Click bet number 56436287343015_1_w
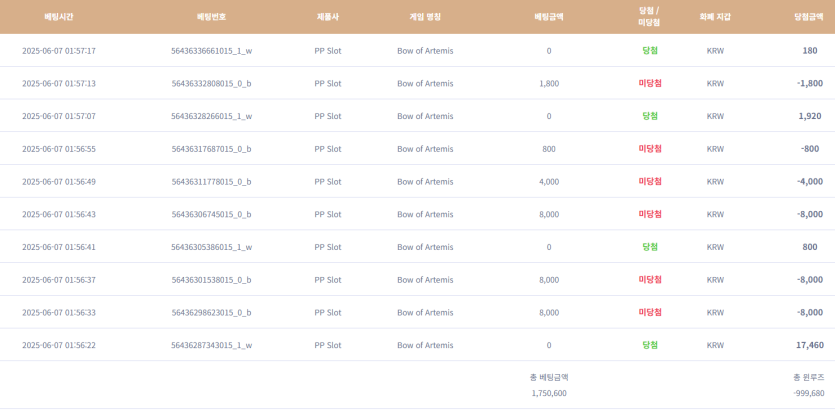Image resolution: width=835 pixels, height=413 pixels. pos(211,346)
